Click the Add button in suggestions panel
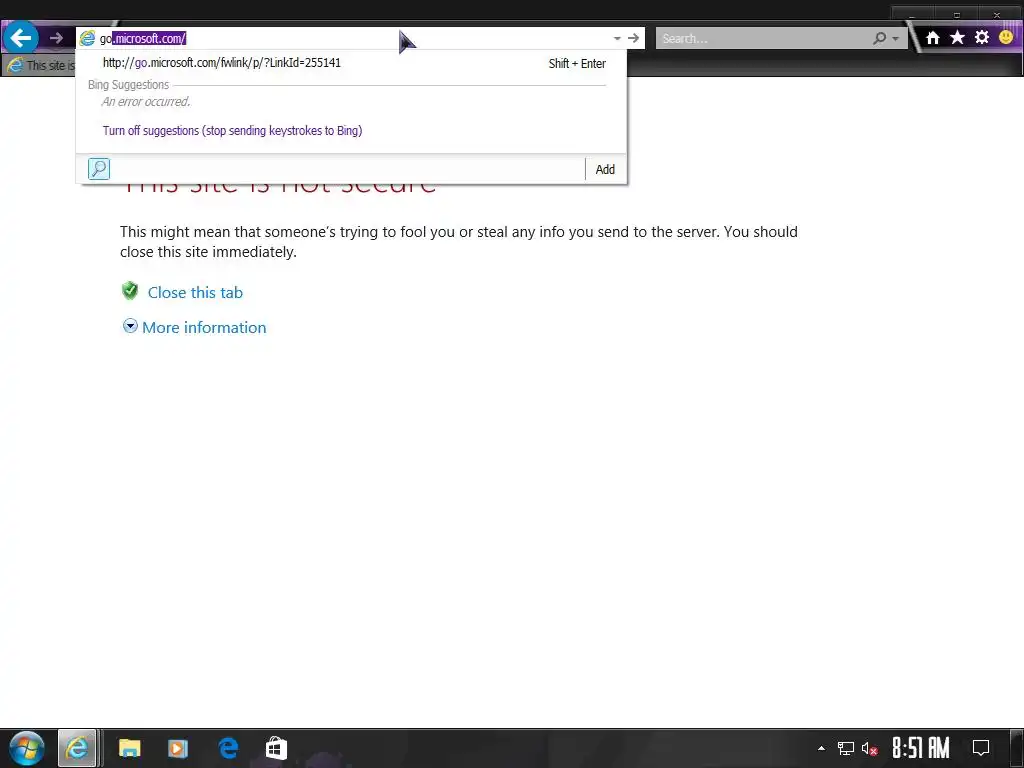The image size is (1024, 768). (605, 170)
